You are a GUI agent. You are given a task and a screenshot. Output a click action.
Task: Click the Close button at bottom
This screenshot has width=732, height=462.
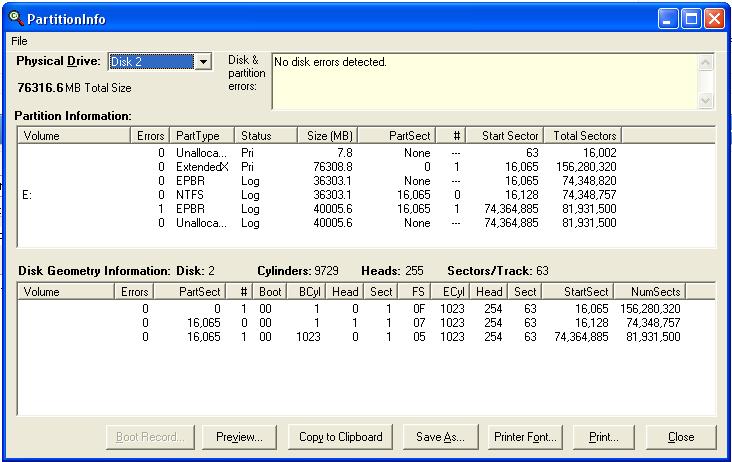coord(681,437)
